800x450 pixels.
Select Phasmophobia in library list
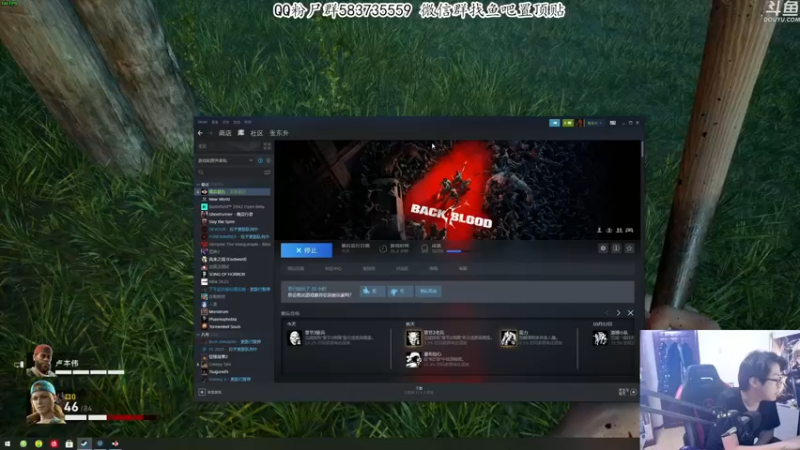pos(222,319)
